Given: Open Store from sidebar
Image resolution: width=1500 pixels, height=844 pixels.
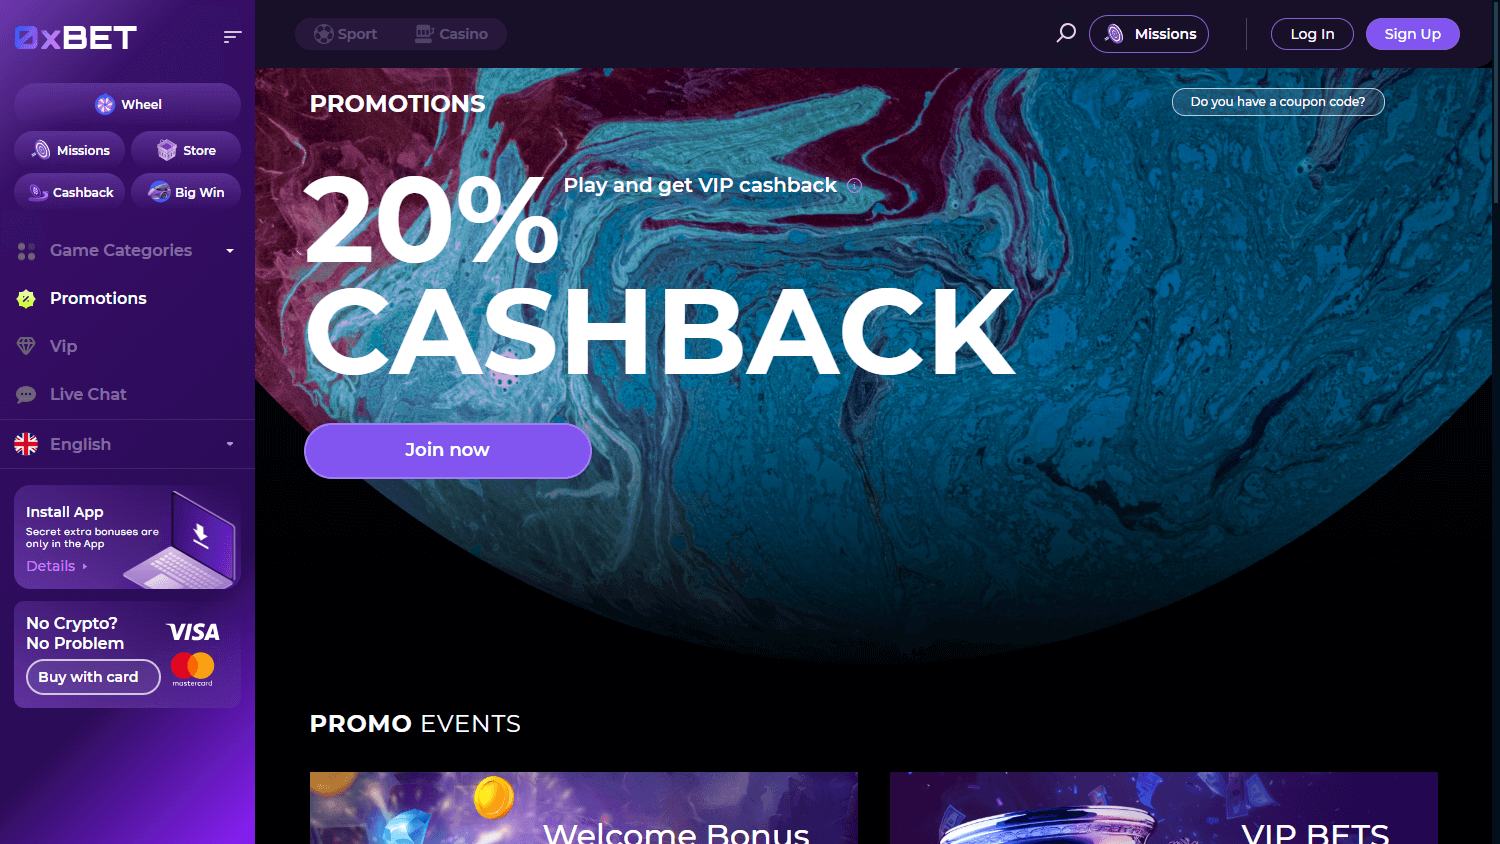Looking at the screenshot, I should (x=186, y=150).
